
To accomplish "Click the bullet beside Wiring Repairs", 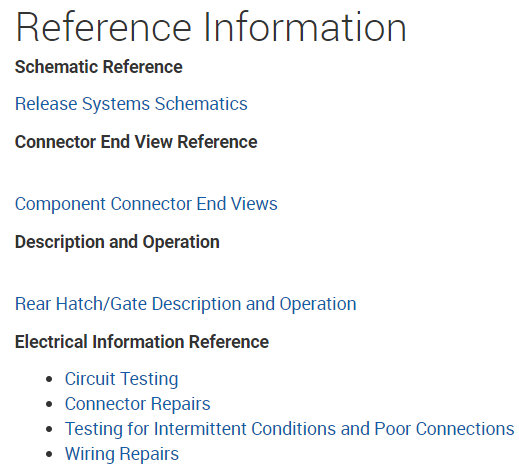I will (49, 454).
